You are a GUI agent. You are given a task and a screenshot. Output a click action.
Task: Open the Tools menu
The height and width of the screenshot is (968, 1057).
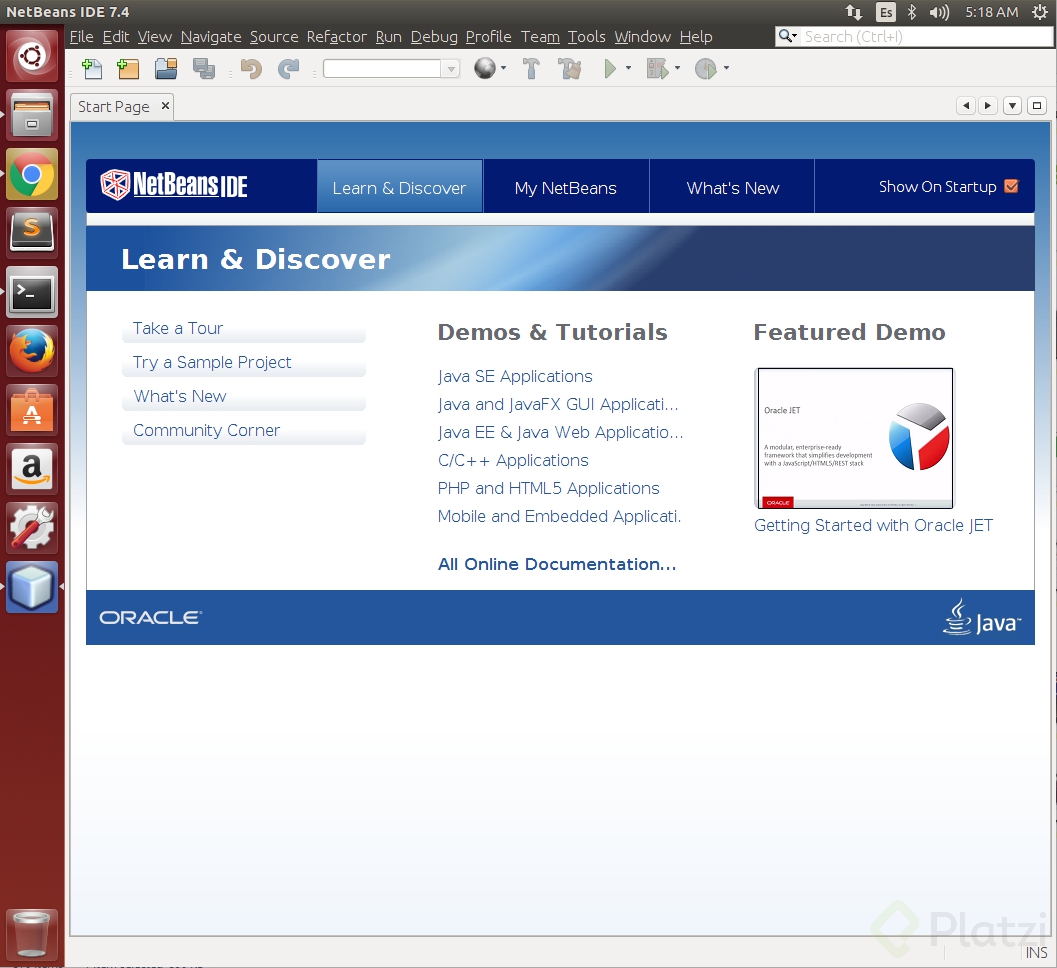[x=586, y=36]
